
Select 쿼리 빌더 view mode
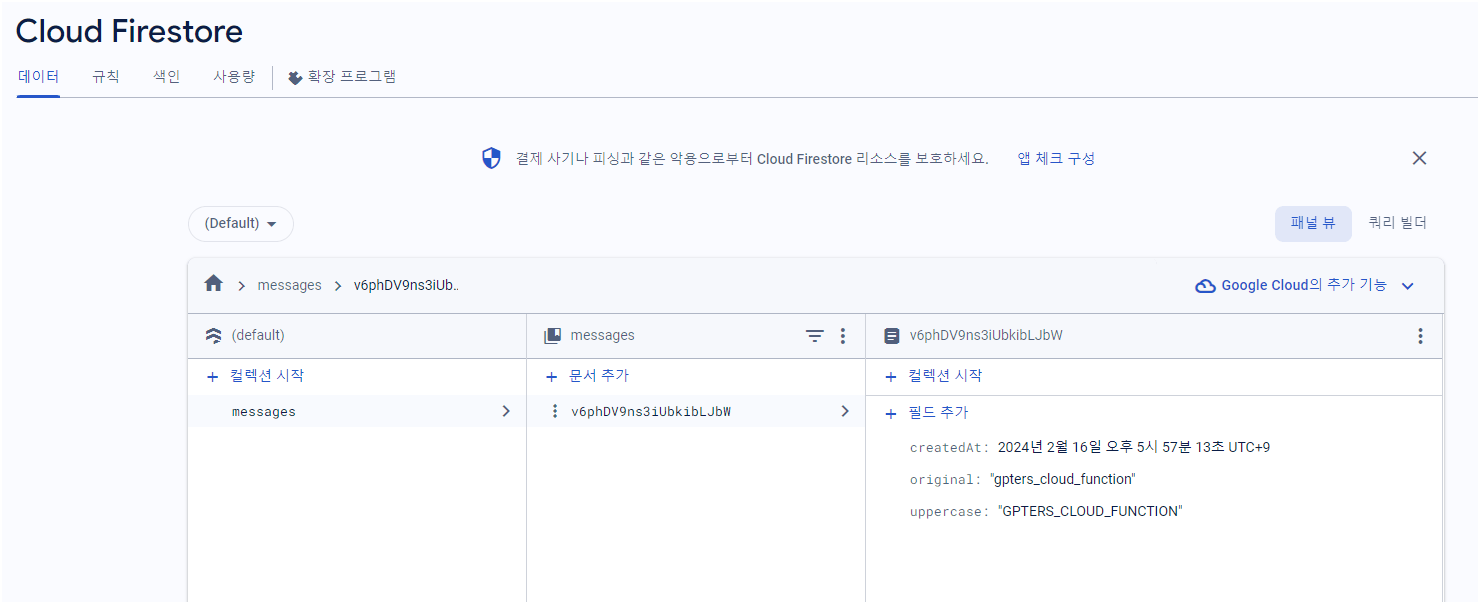(1397, 224)
